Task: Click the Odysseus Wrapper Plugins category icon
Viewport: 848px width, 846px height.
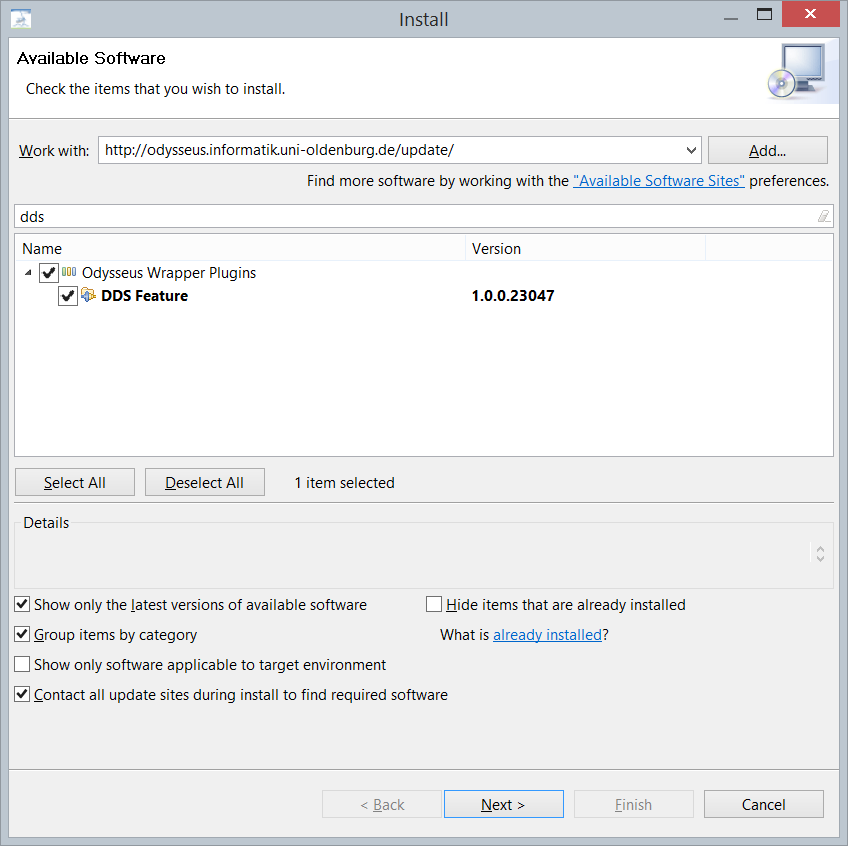Action: (69, 272)
